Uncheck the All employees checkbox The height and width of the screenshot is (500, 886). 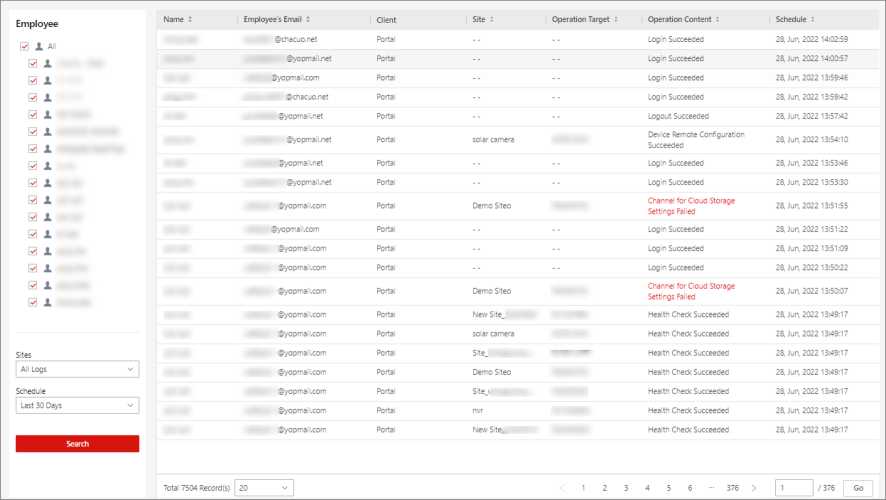click(x=25, y=46)
